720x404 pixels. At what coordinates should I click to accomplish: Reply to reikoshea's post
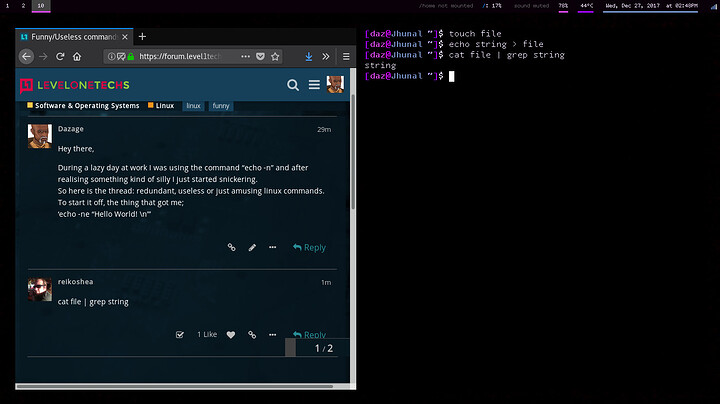tap(309, 335)
